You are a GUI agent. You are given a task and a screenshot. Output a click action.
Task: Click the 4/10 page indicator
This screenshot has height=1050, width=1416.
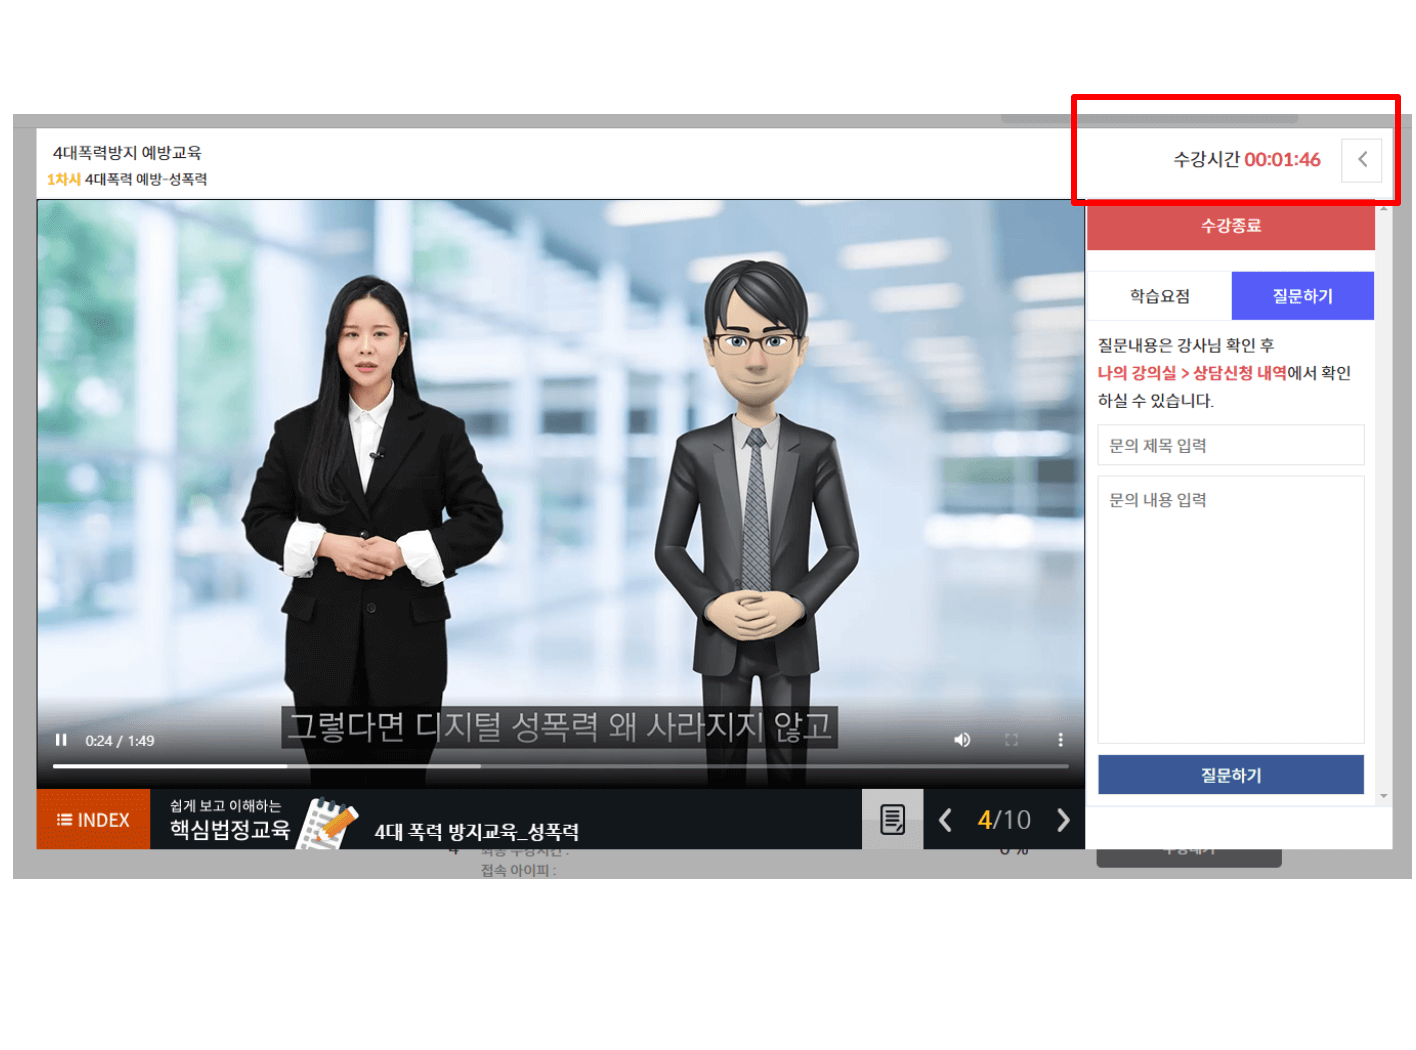1003,819
